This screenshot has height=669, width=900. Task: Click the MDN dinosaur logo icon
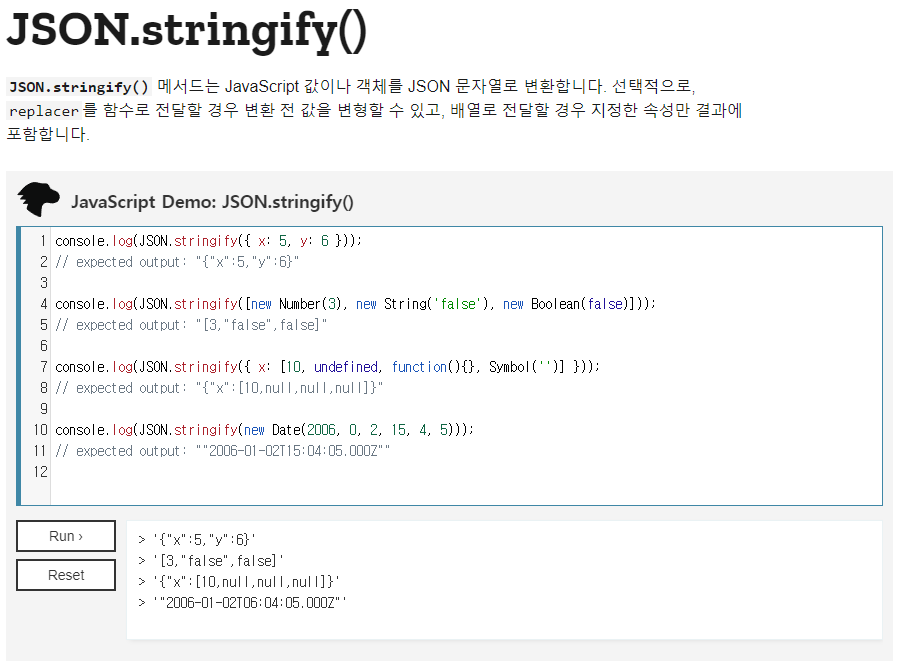[38, 199]
